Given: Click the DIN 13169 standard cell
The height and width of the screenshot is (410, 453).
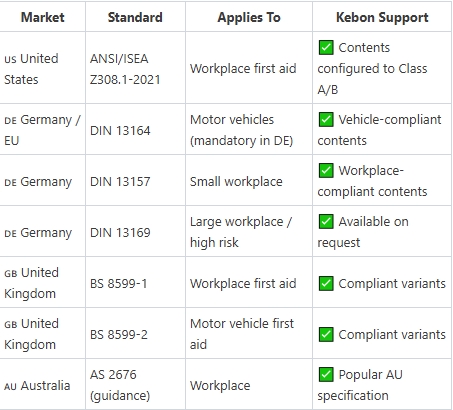Looking at the screenshot, I should click(135, 231).
